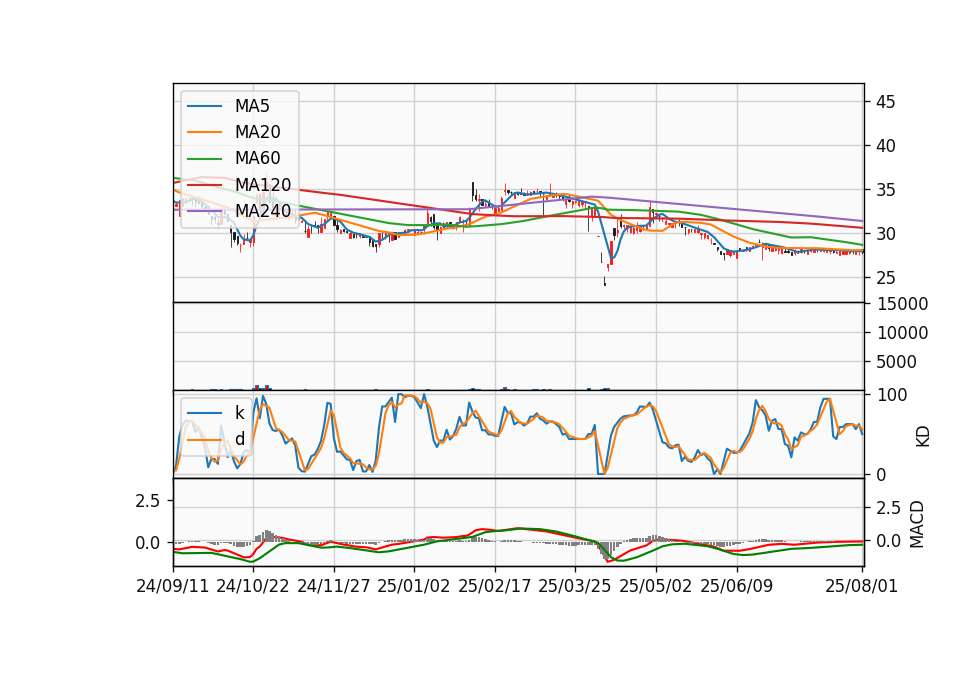Click the MA120 legend entry
The width and height of the screenshot is (960, 690).
click(239, 184)
